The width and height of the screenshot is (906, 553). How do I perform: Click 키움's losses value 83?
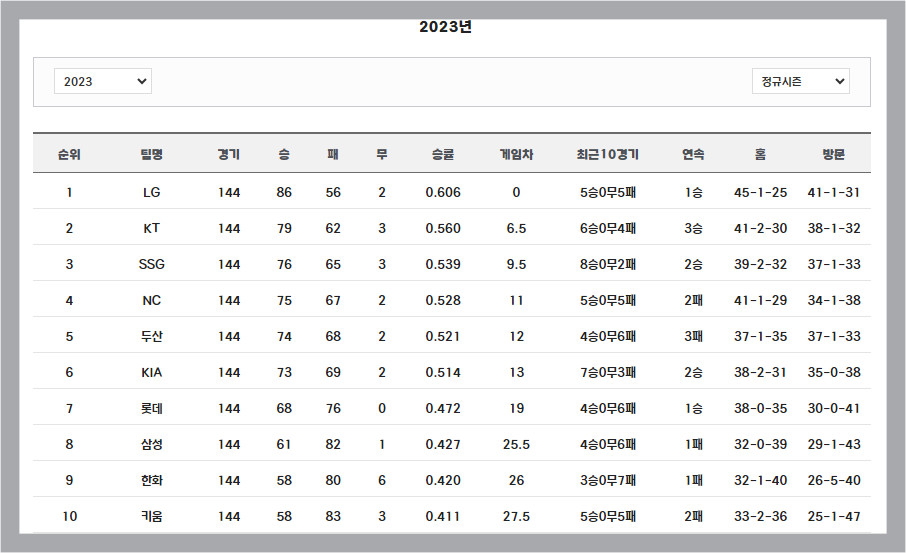pyautogui.click(x=333, y=517)
